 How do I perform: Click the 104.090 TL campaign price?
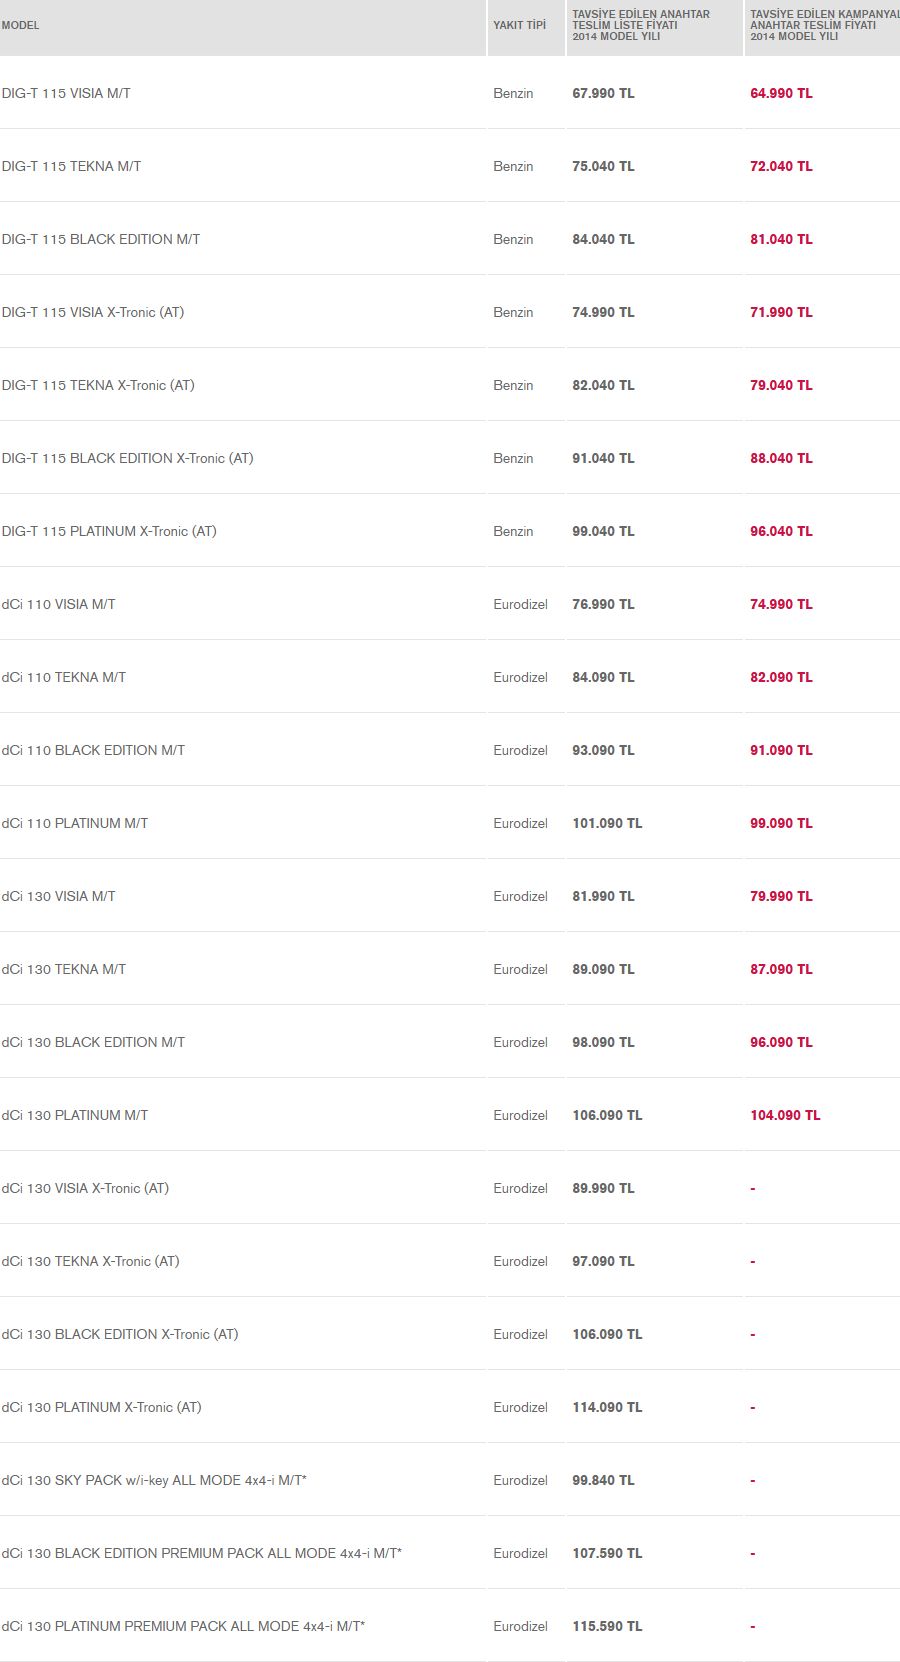pyautogui.click(x=785, y=1116)
